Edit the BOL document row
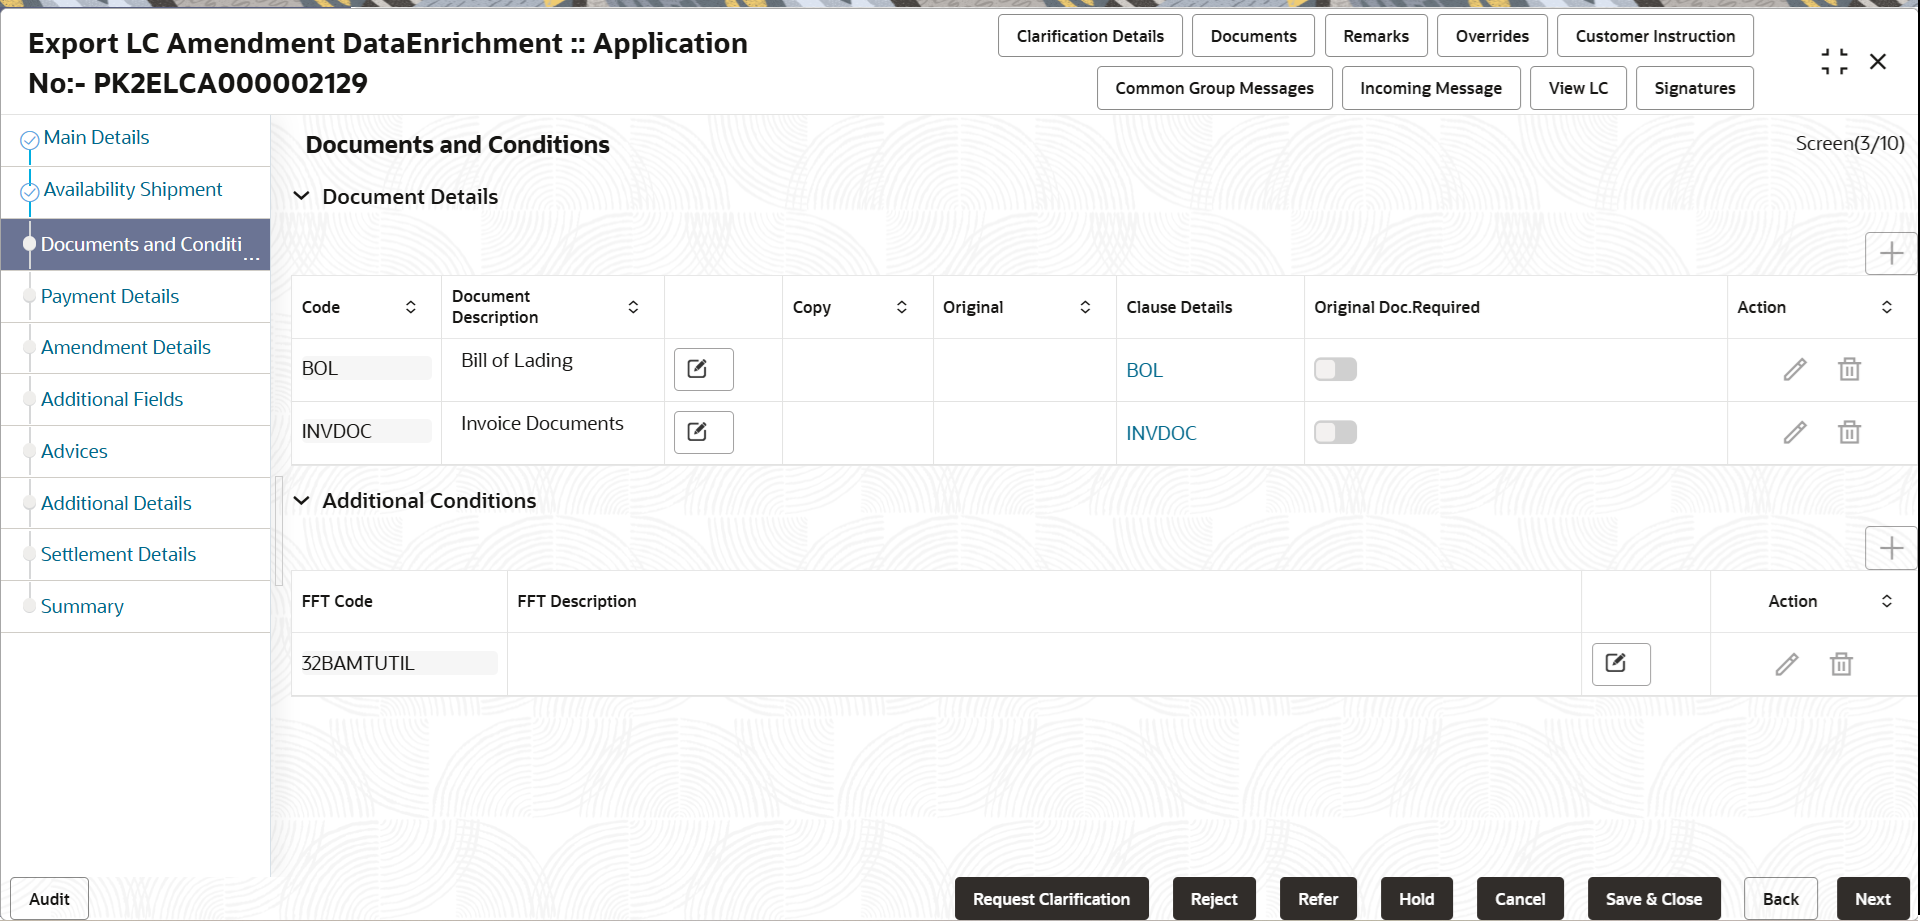 [x=1795, y=370]
